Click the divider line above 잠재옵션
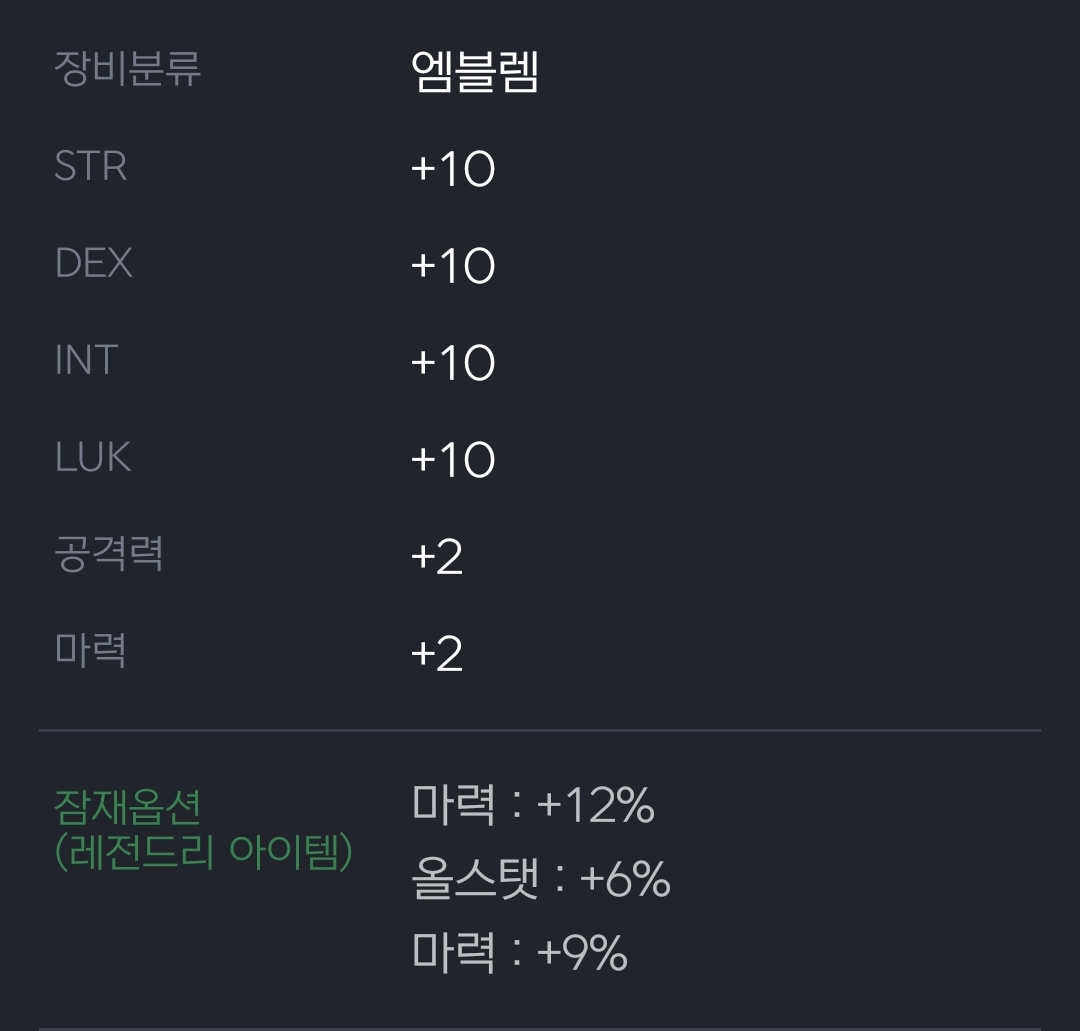The height and width of the screenshot is (1031, 1080). [x=540, y=731]
